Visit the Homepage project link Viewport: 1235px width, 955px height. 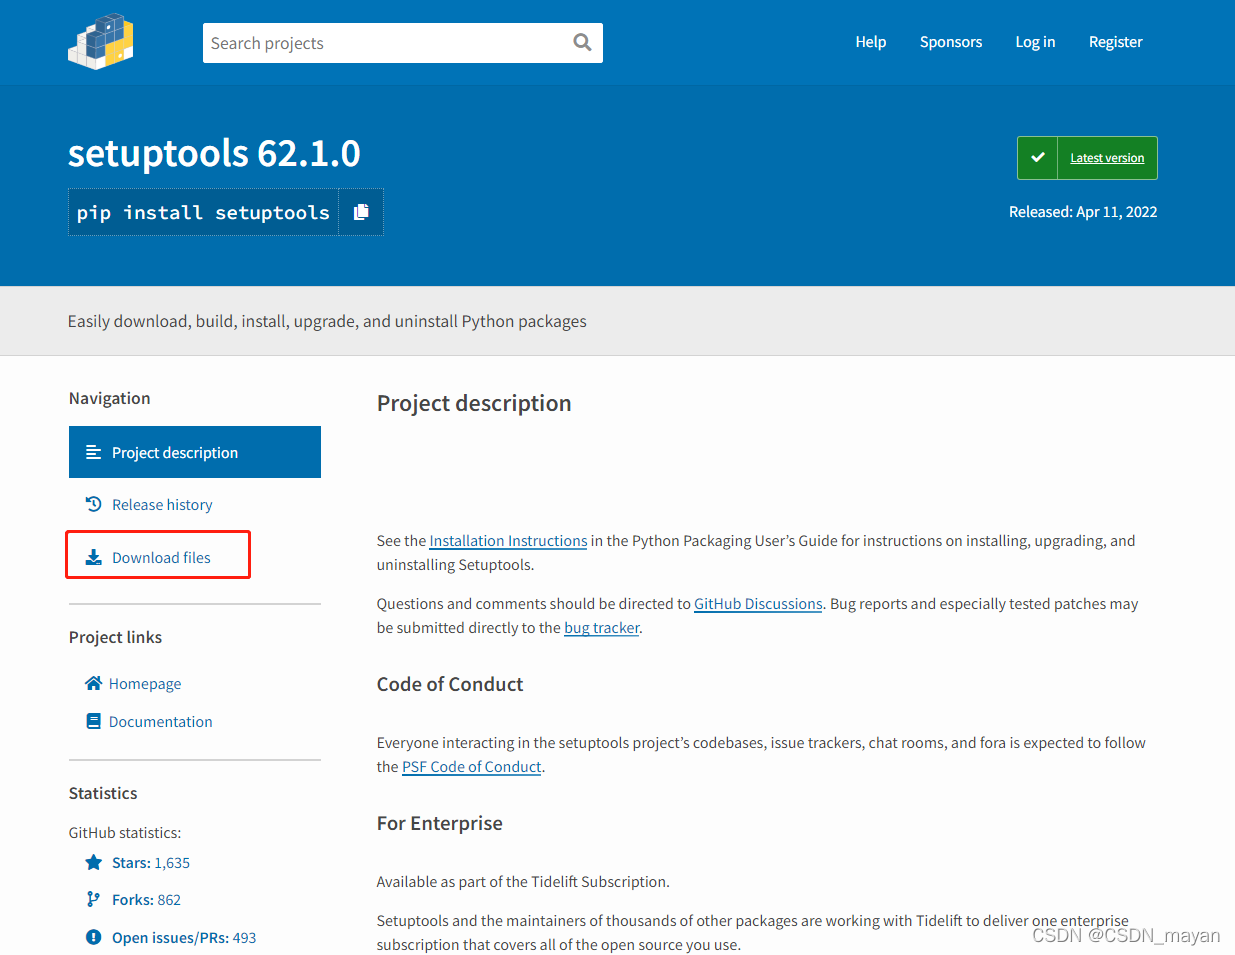[145, 684]
